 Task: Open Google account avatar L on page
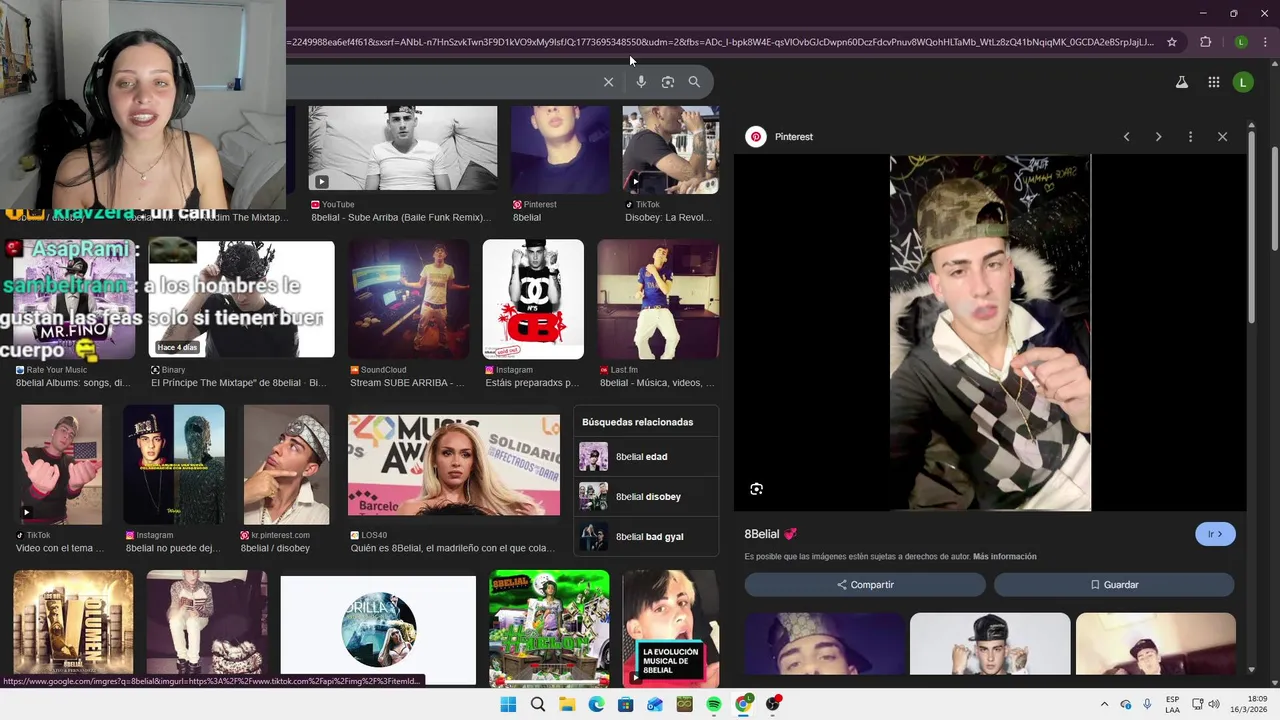tap(1243, 82)
